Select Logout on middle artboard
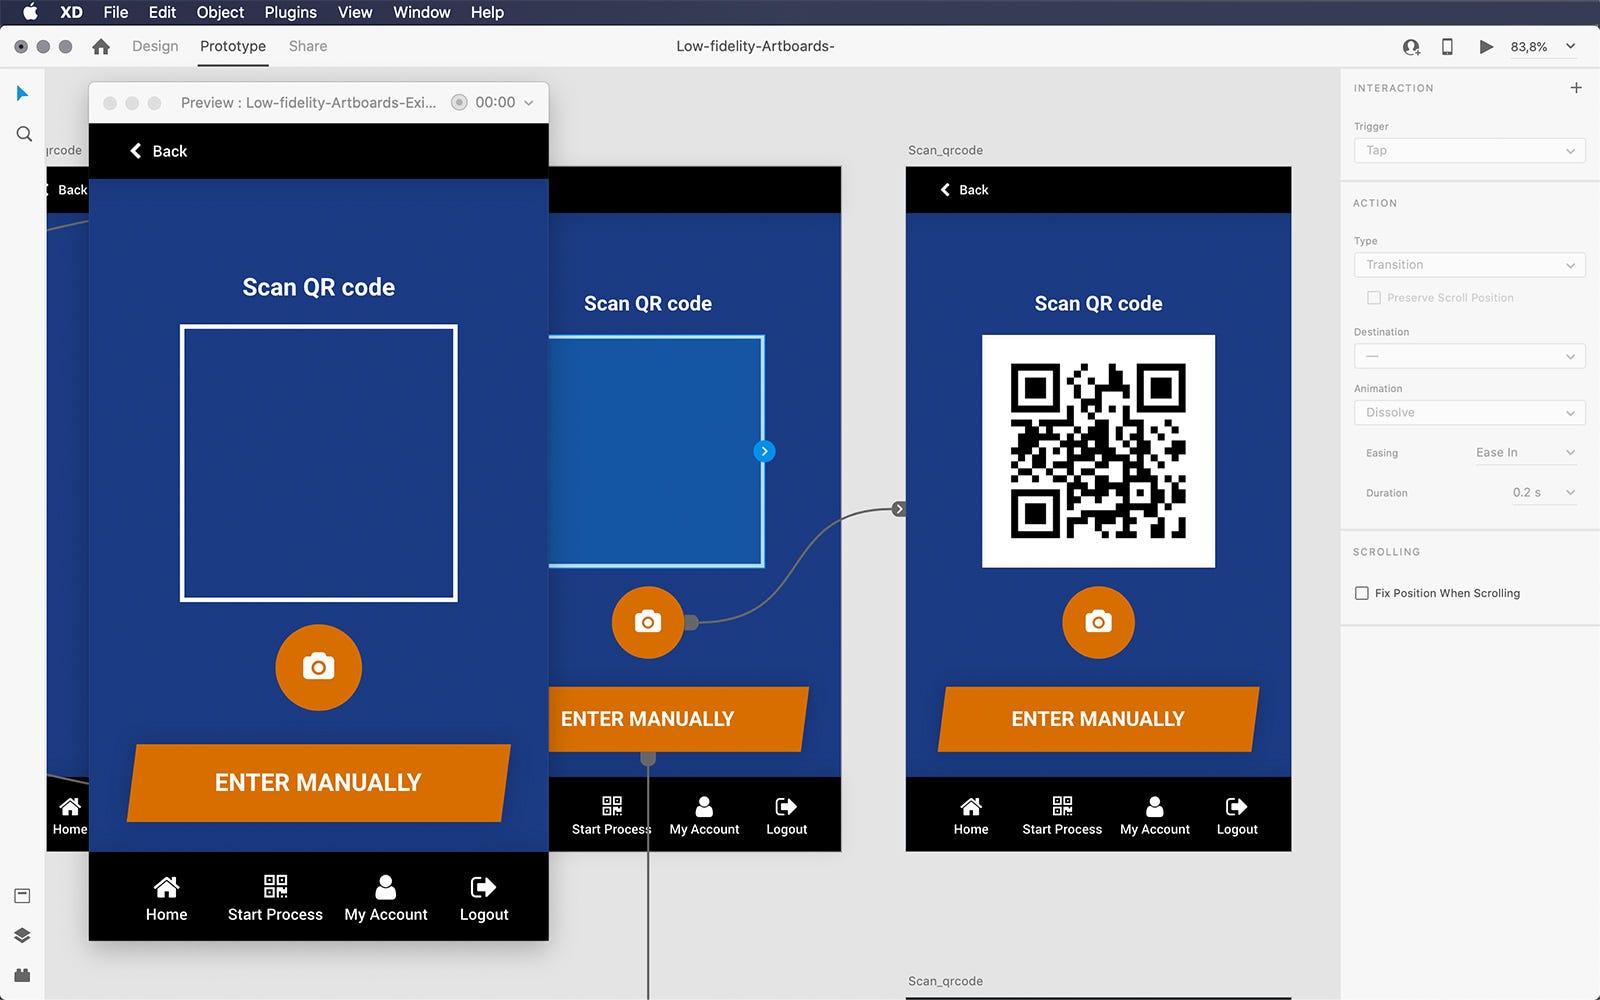 tap(787, 816)
